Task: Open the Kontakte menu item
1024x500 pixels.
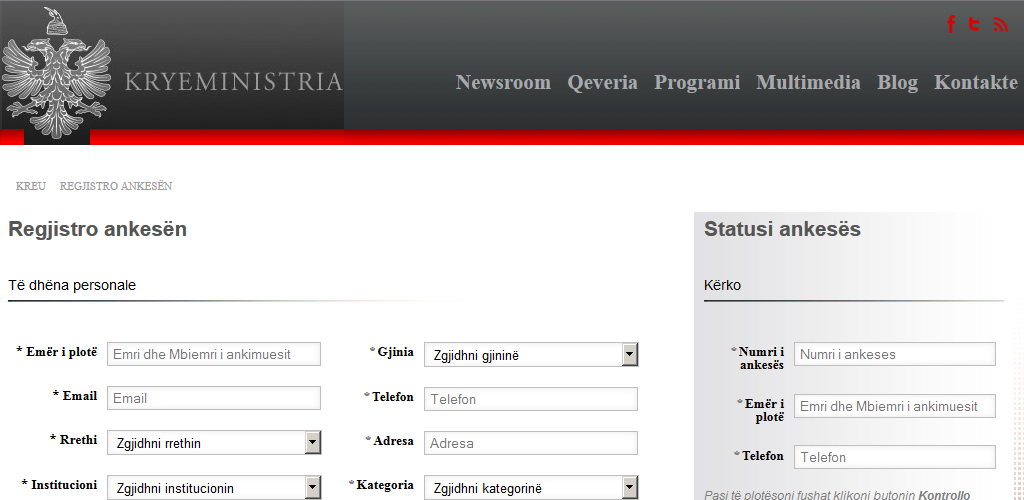Action: click(976, 83)
